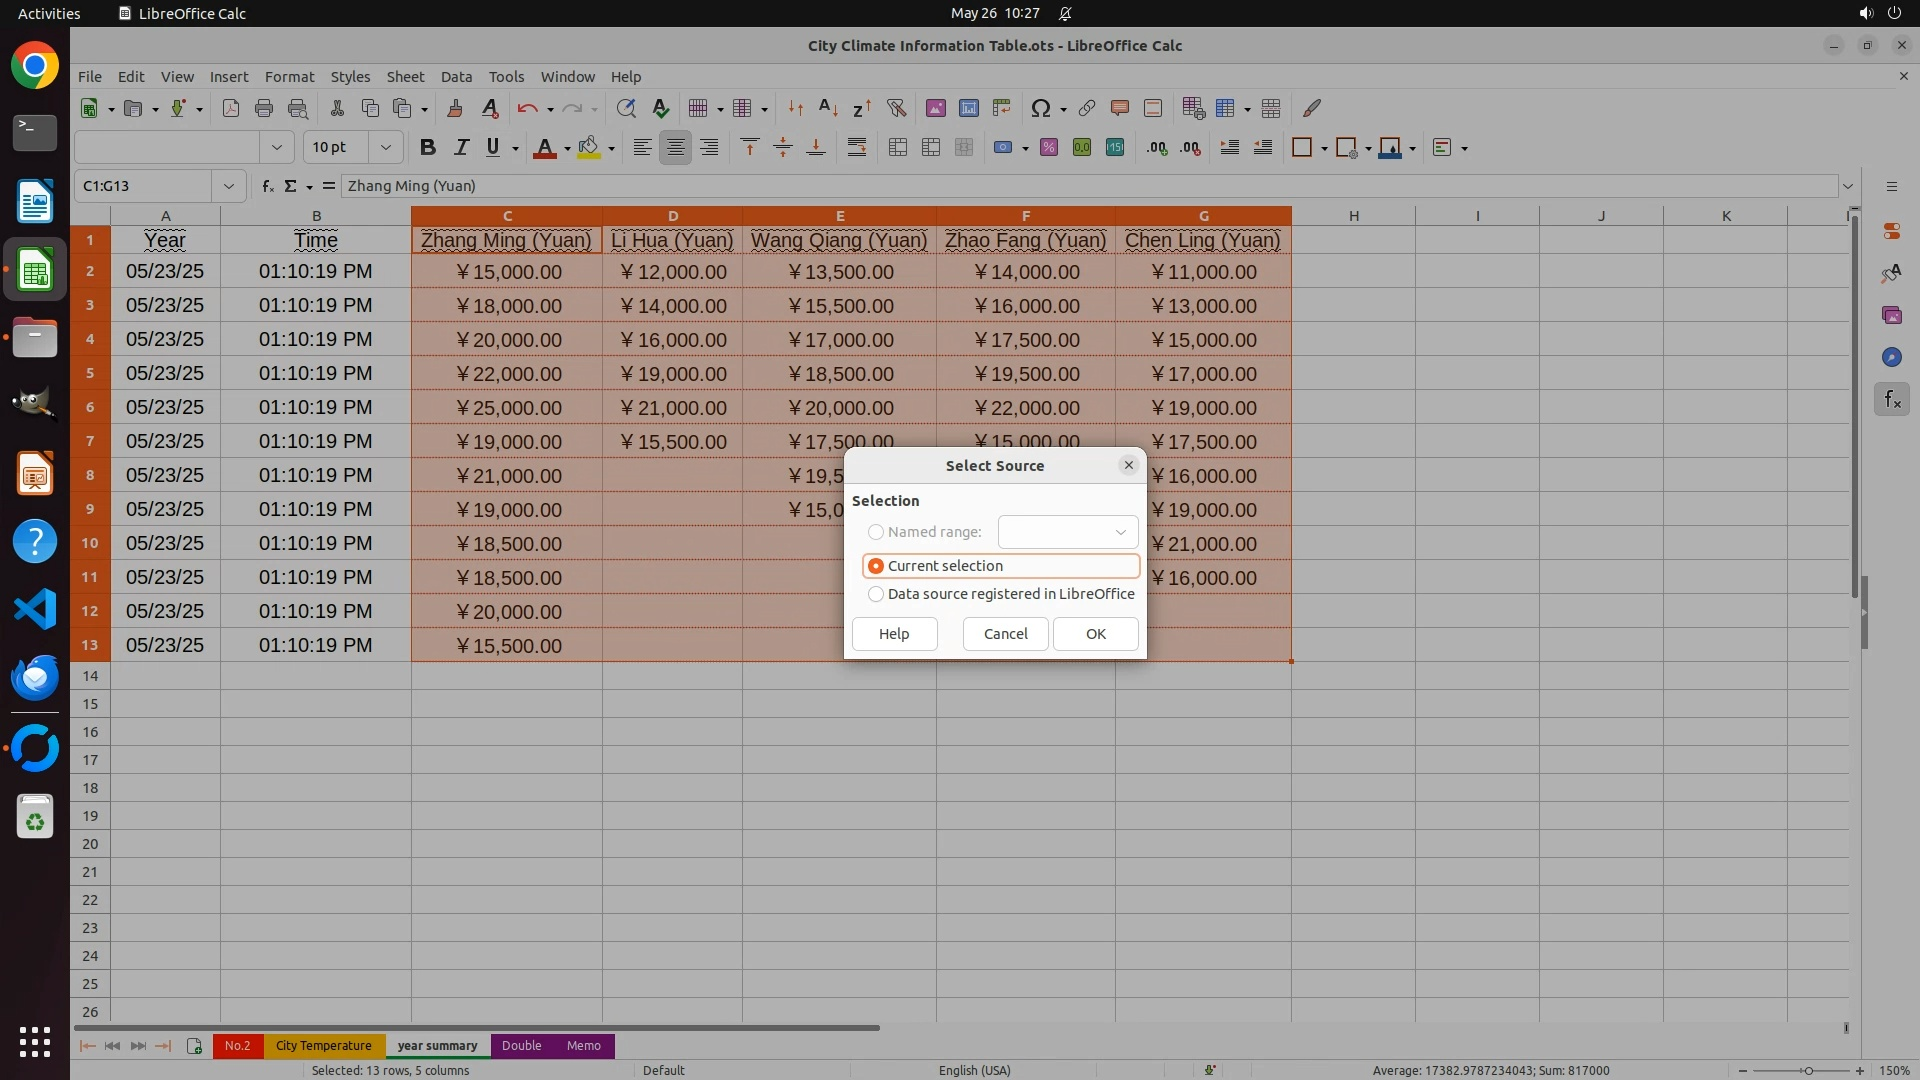1920x1080 pixels.
Task: Click the Format as Currency icon
Action: point(1003,148)
